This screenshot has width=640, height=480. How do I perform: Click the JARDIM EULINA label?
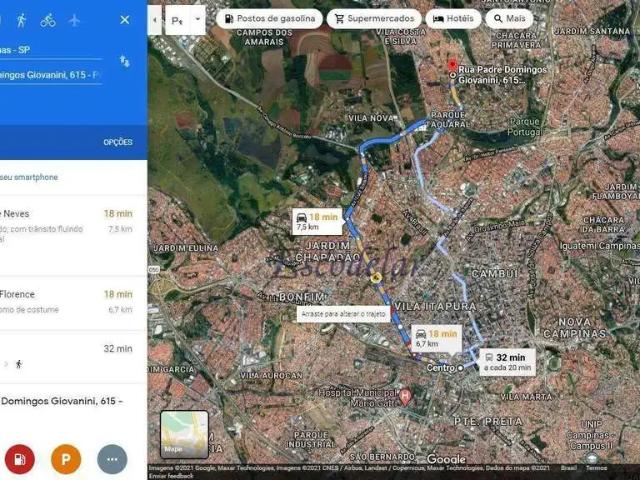pyautogui.click(x=186, y=248)
